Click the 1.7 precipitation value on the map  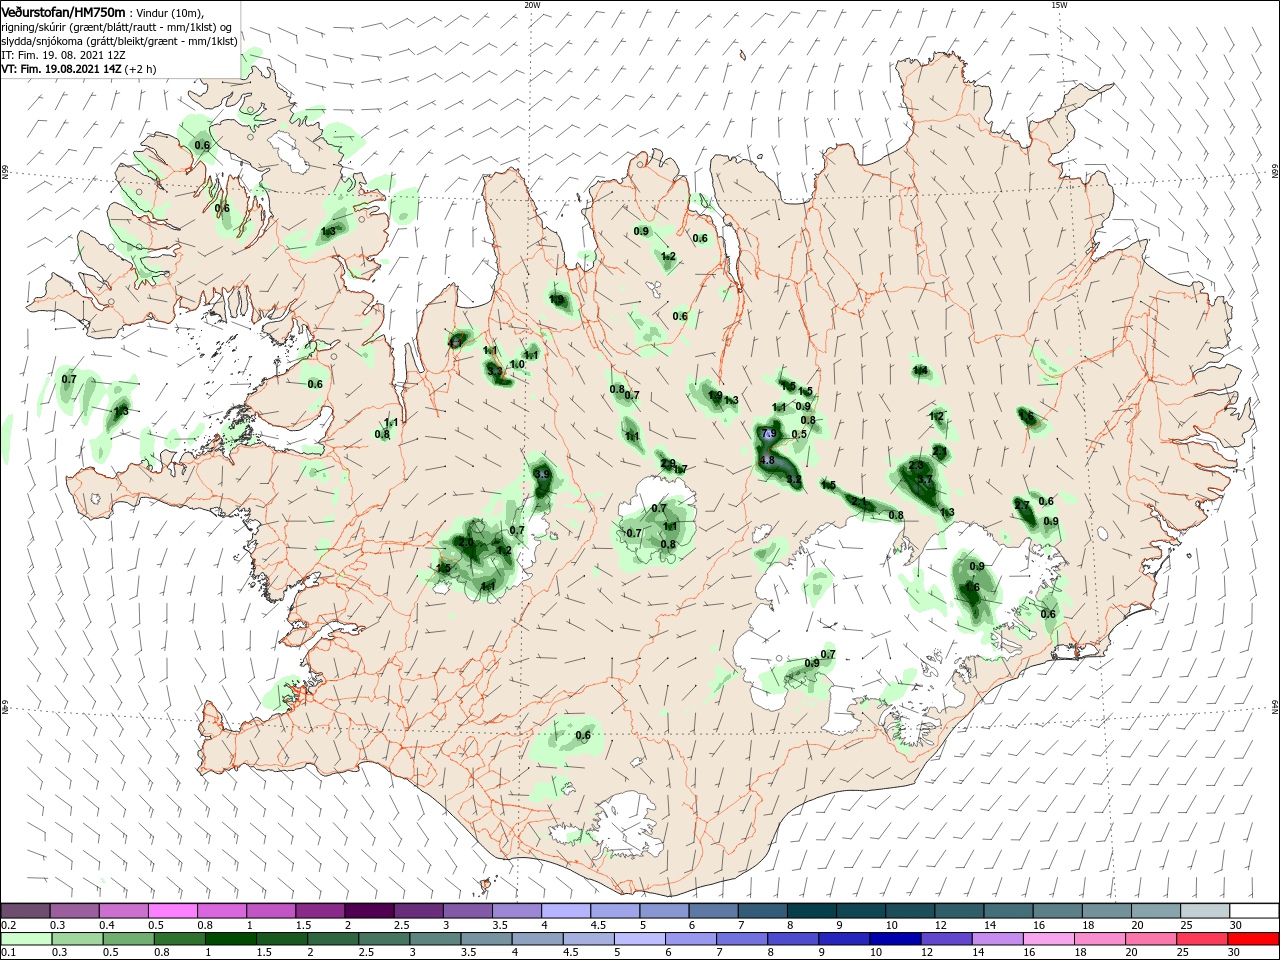tap(681, 470)
